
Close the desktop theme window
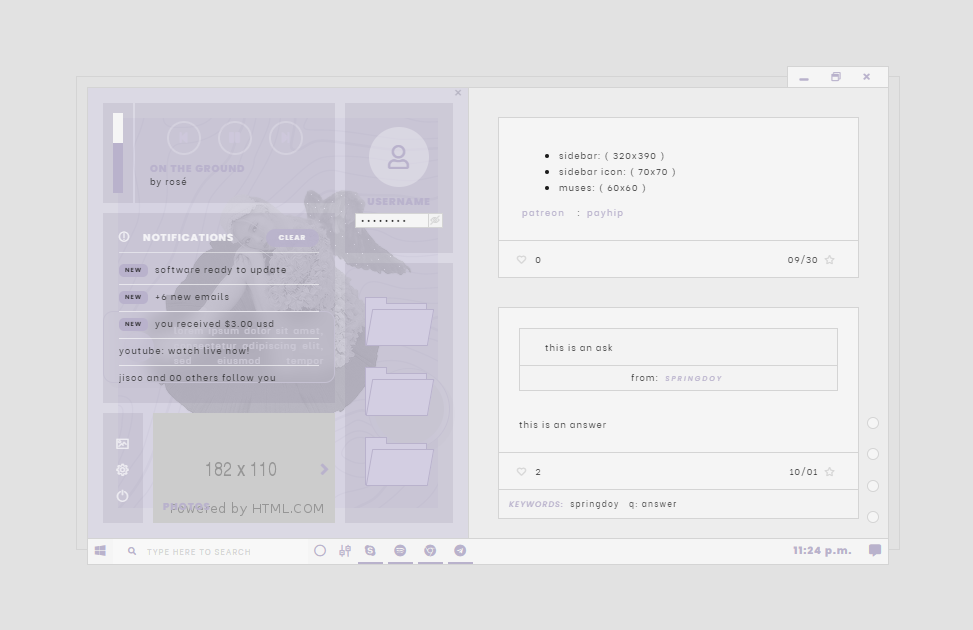866,77
